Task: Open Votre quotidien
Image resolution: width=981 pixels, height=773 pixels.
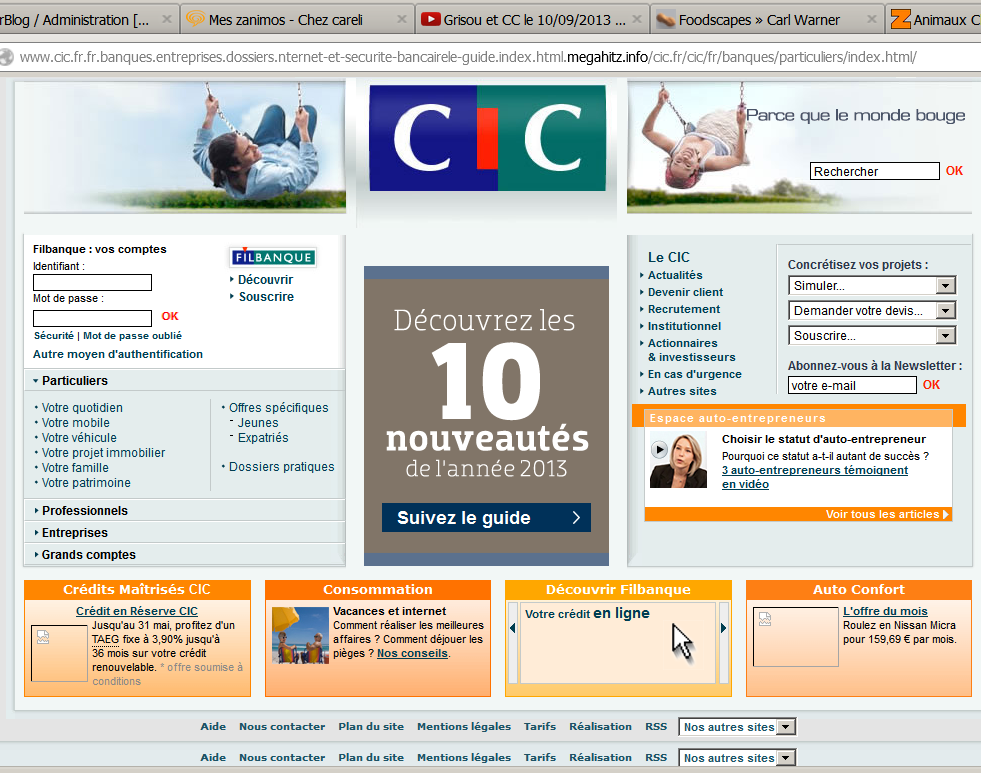Action: [82, 408]
